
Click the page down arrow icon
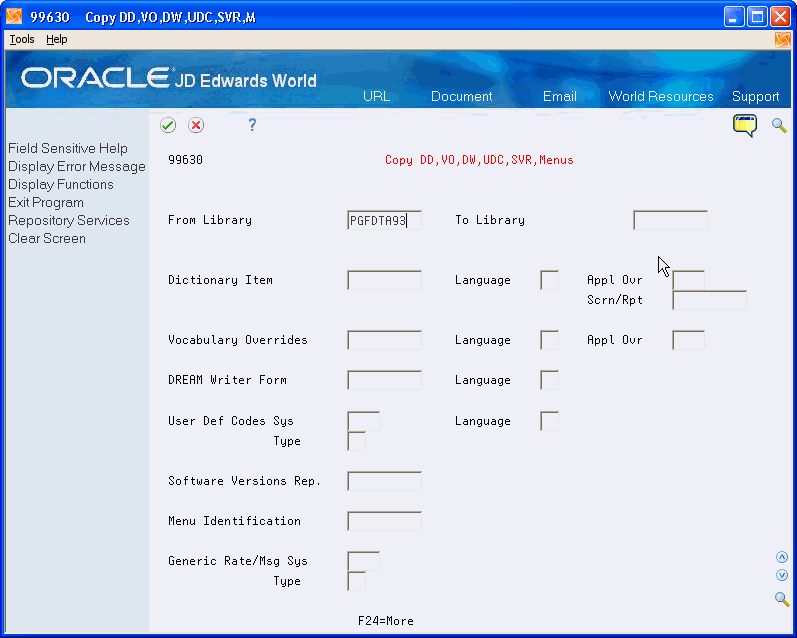pos(782,575)
